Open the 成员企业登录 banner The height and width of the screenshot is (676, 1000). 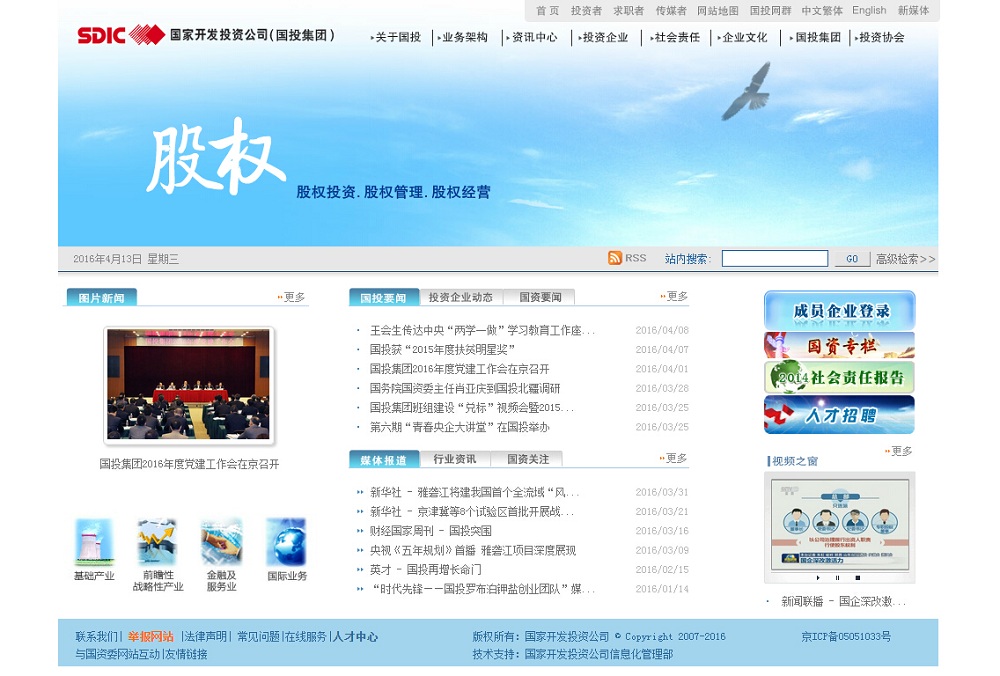pos(839,311)
